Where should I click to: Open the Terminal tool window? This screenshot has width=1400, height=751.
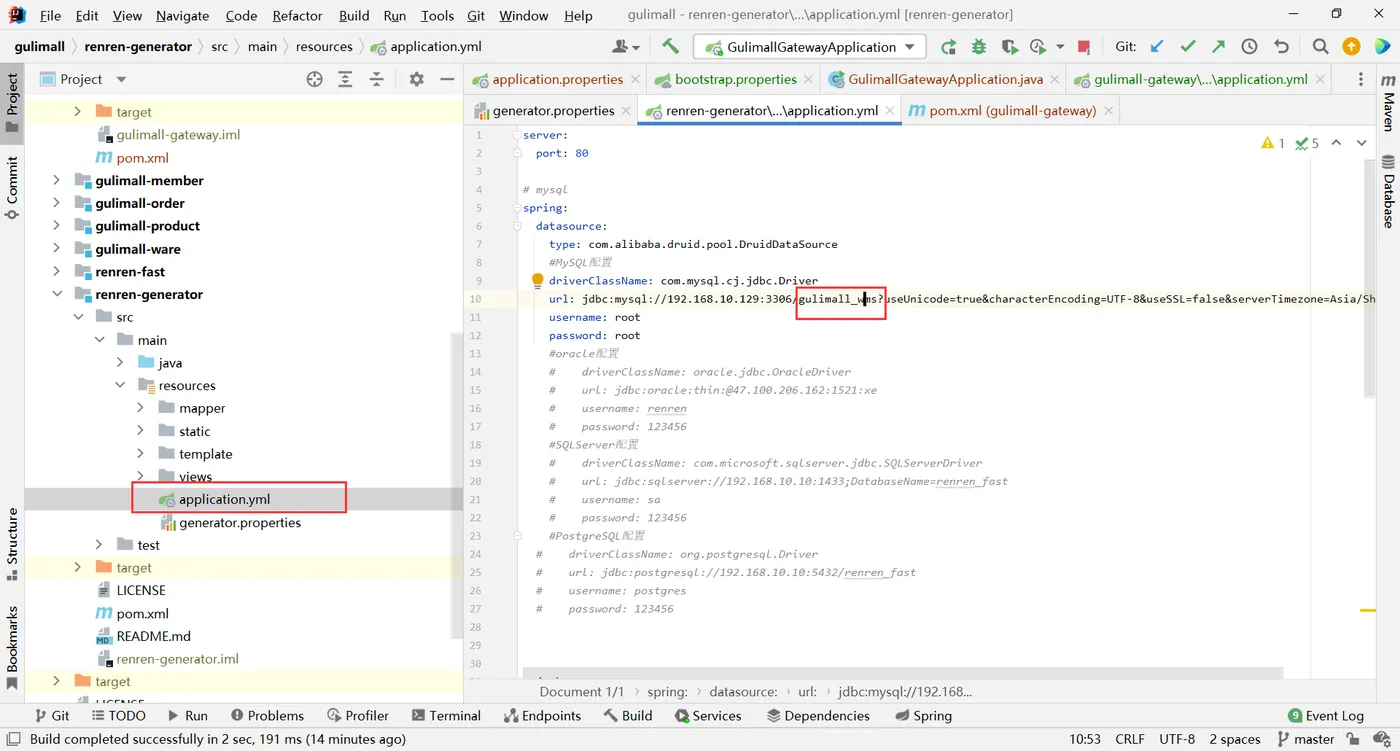(x=446, y=715)
